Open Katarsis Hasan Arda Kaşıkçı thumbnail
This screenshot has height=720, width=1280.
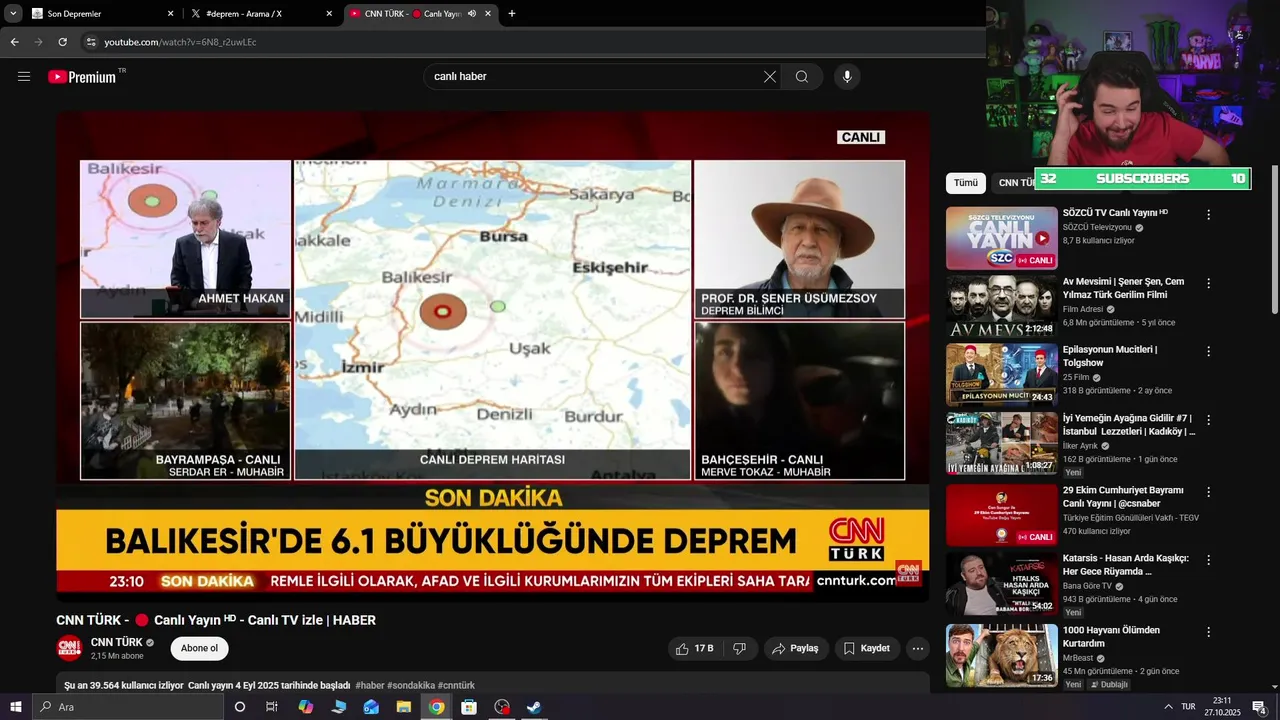[1002, 584]
